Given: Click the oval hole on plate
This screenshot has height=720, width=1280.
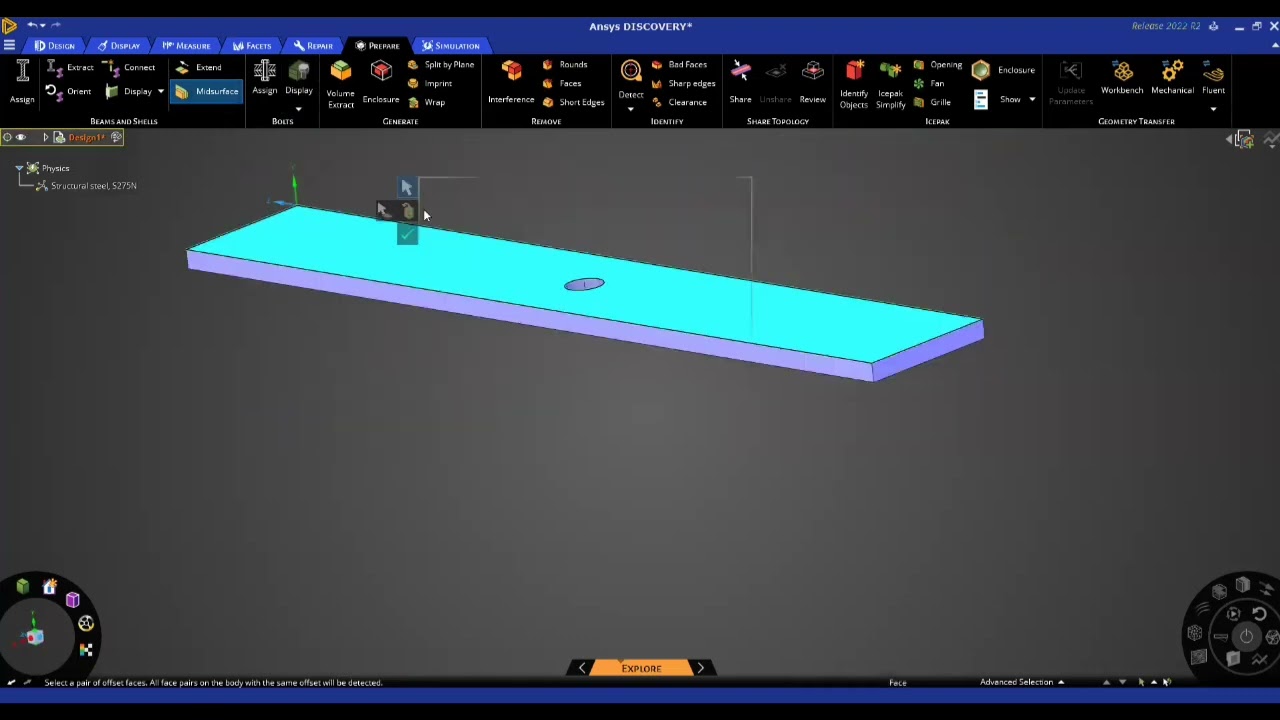Looking at the screenshot, I should (x=584, y=285).
